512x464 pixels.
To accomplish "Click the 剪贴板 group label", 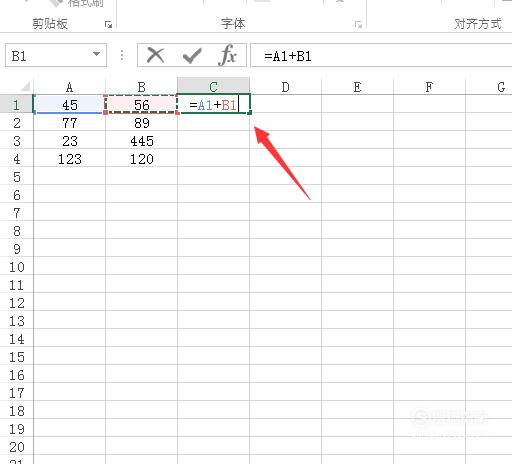I will click(x=50, y=24).
